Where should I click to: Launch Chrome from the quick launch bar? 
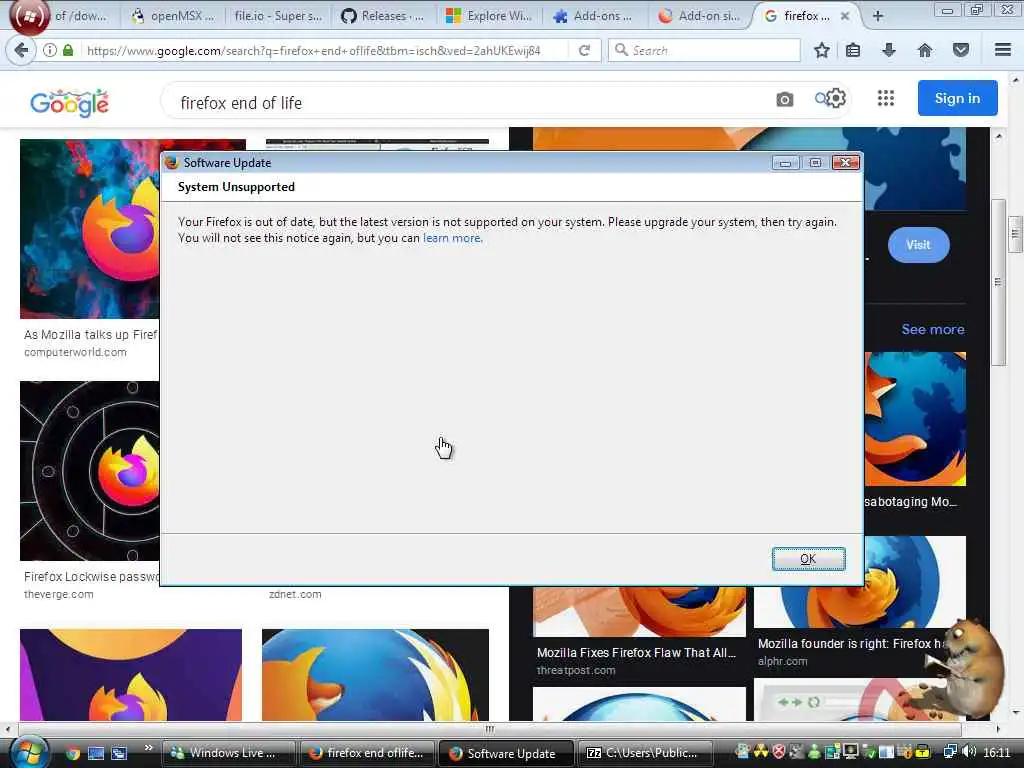coord(72,753)
